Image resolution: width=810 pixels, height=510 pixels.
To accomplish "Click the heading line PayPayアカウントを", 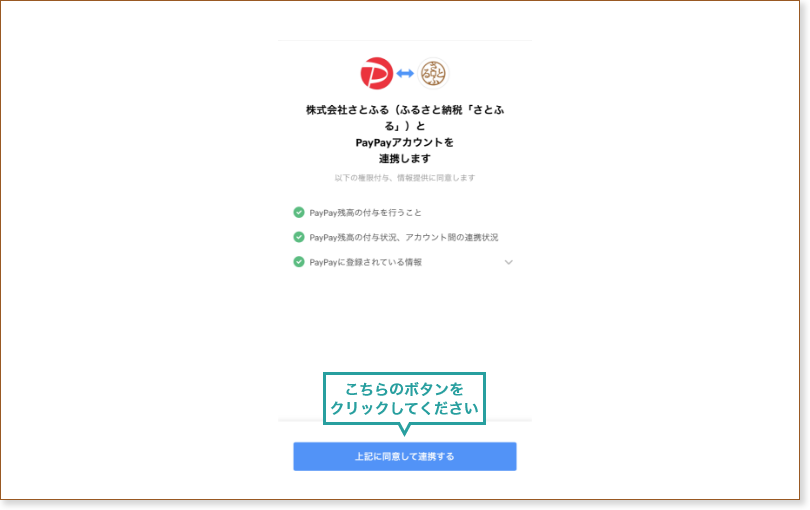I will pyautogui.click(x=404, y=143).
